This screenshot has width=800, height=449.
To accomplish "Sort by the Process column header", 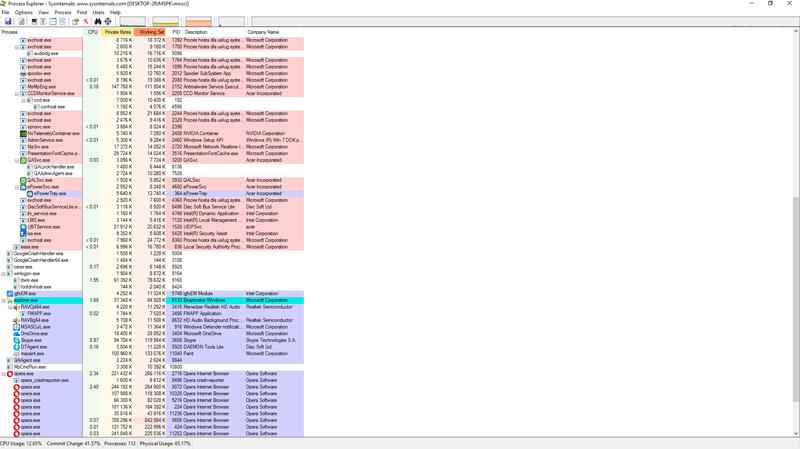I will coord(41,32).
